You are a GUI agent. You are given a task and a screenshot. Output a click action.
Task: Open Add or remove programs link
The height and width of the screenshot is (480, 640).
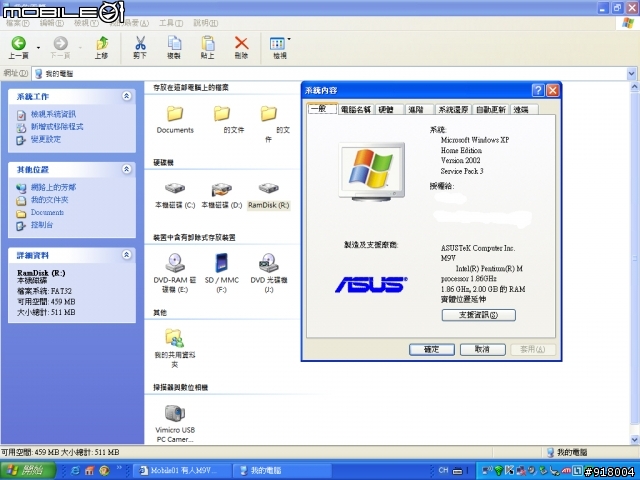(57, 127)
